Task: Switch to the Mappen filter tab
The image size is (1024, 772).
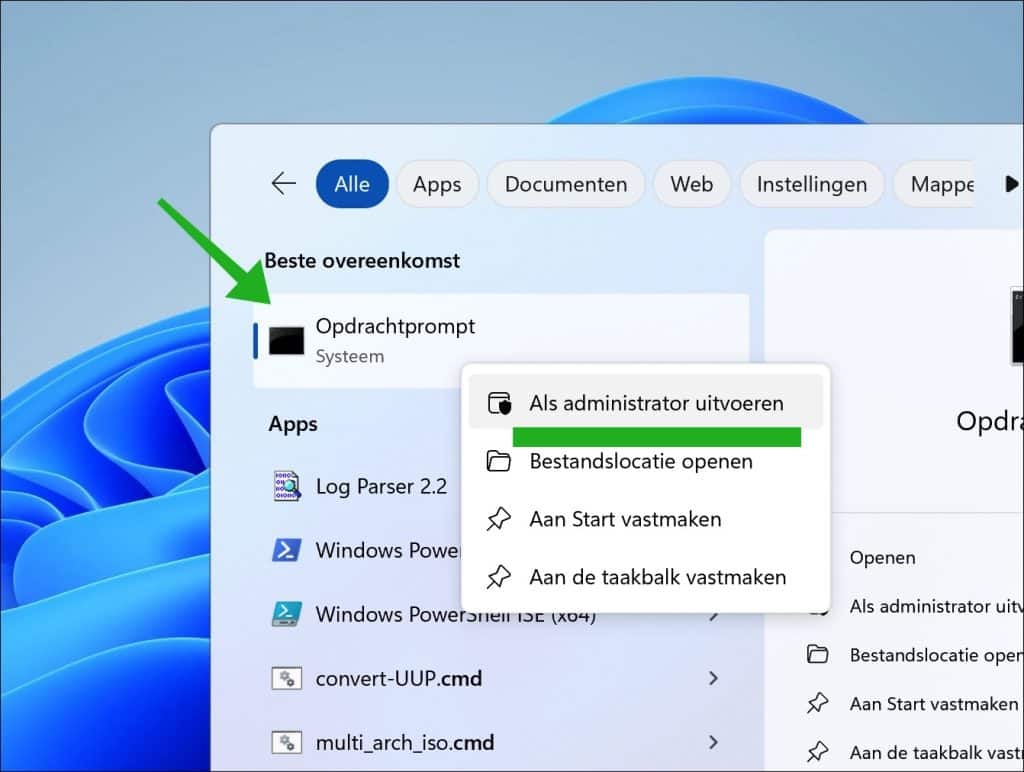Action: point(935,184)
